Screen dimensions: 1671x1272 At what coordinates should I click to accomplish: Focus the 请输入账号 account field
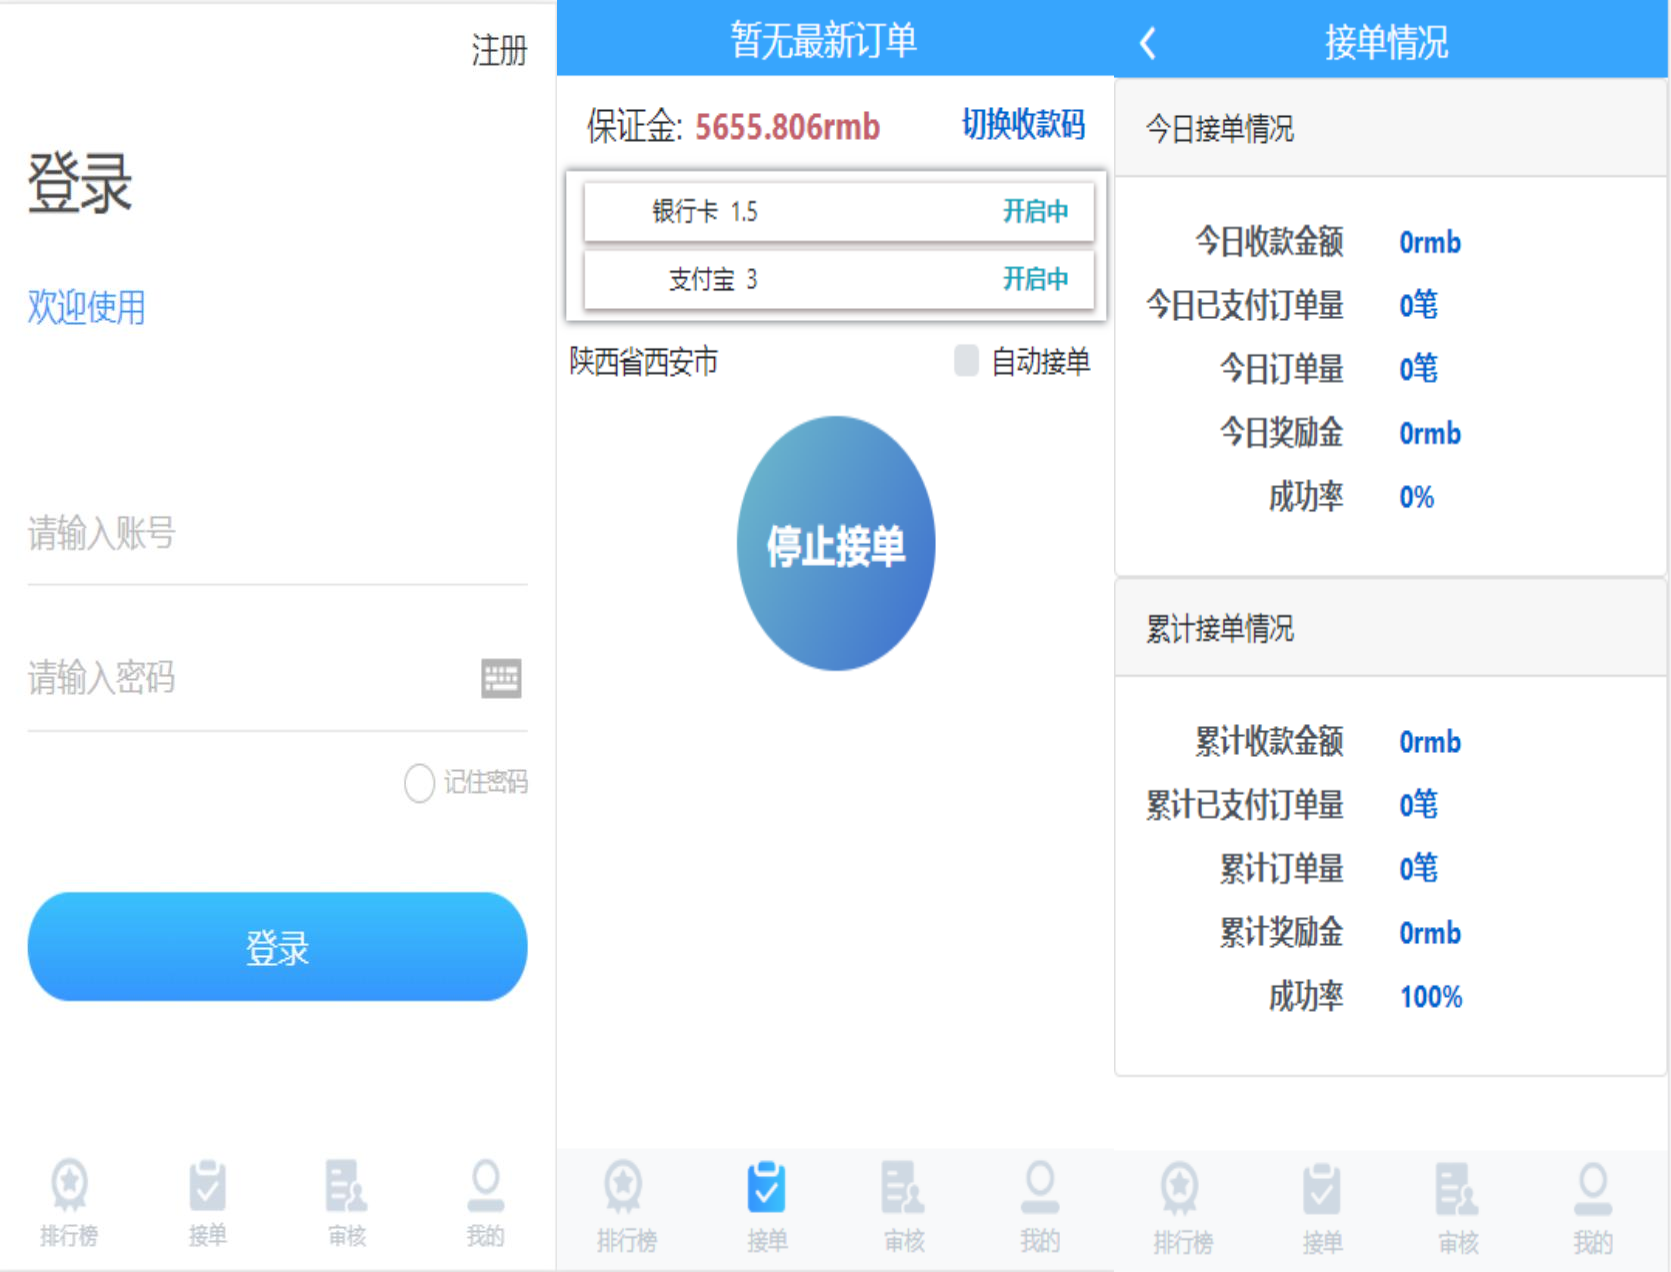click(x=277, y=533)
